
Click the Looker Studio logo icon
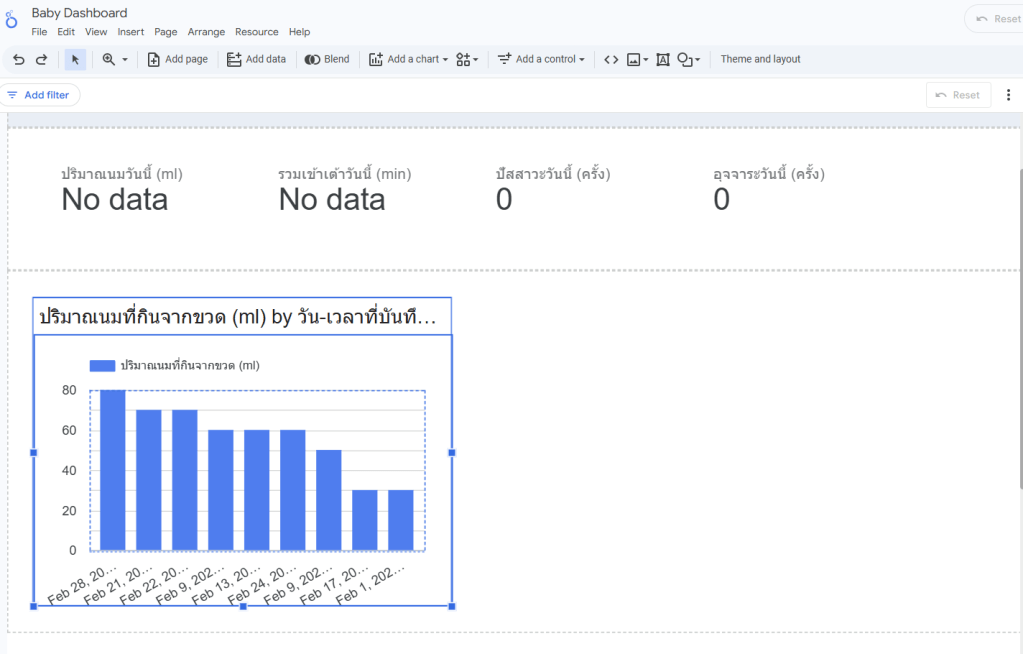click(12, 21)
